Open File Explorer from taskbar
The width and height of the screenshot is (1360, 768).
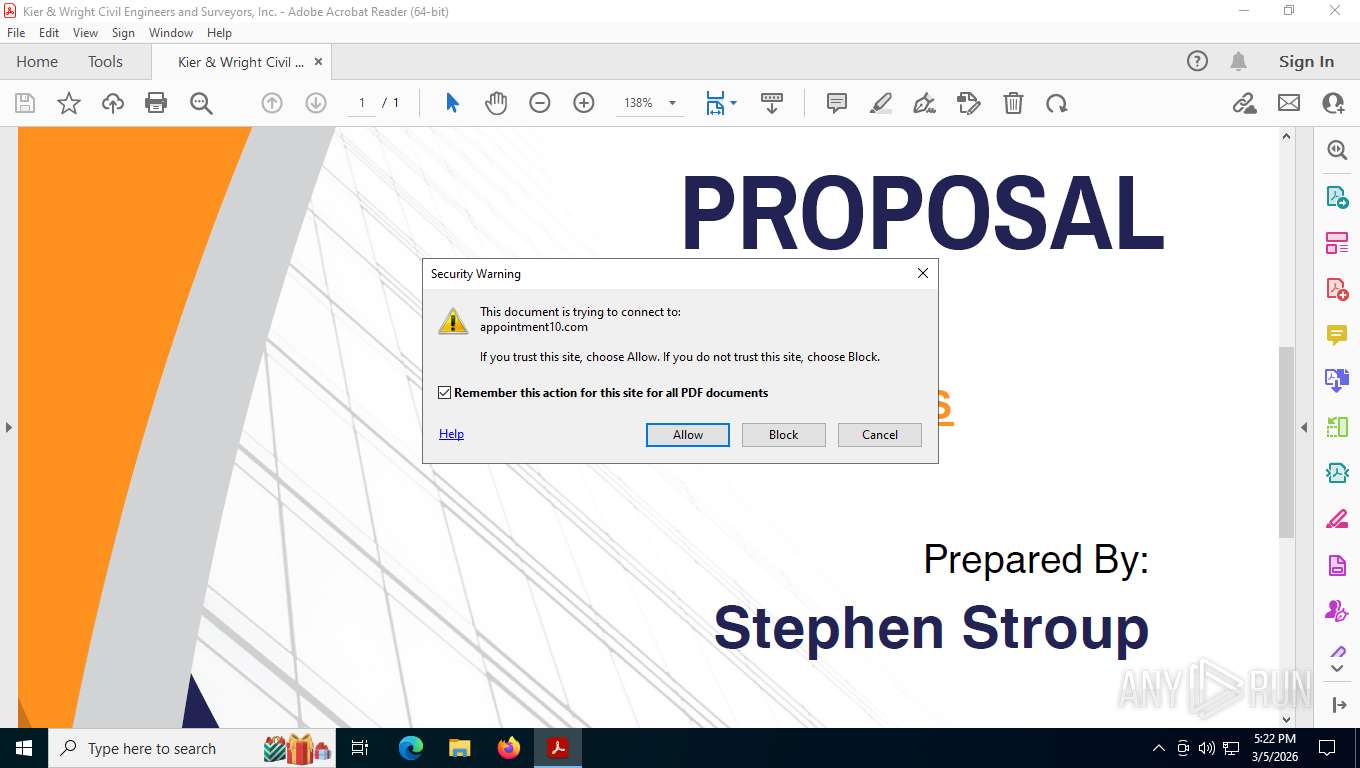point(459,748)
